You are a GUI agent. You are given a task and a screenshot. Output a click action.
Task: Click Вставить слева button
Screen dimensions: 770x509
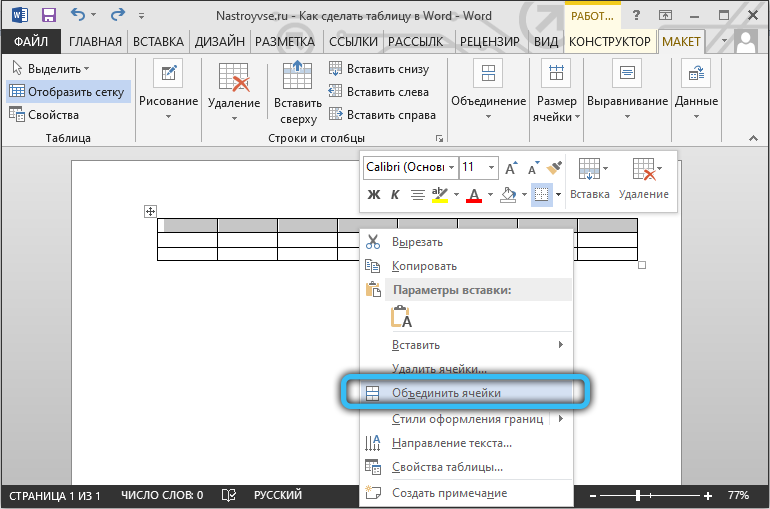(379, 92)
